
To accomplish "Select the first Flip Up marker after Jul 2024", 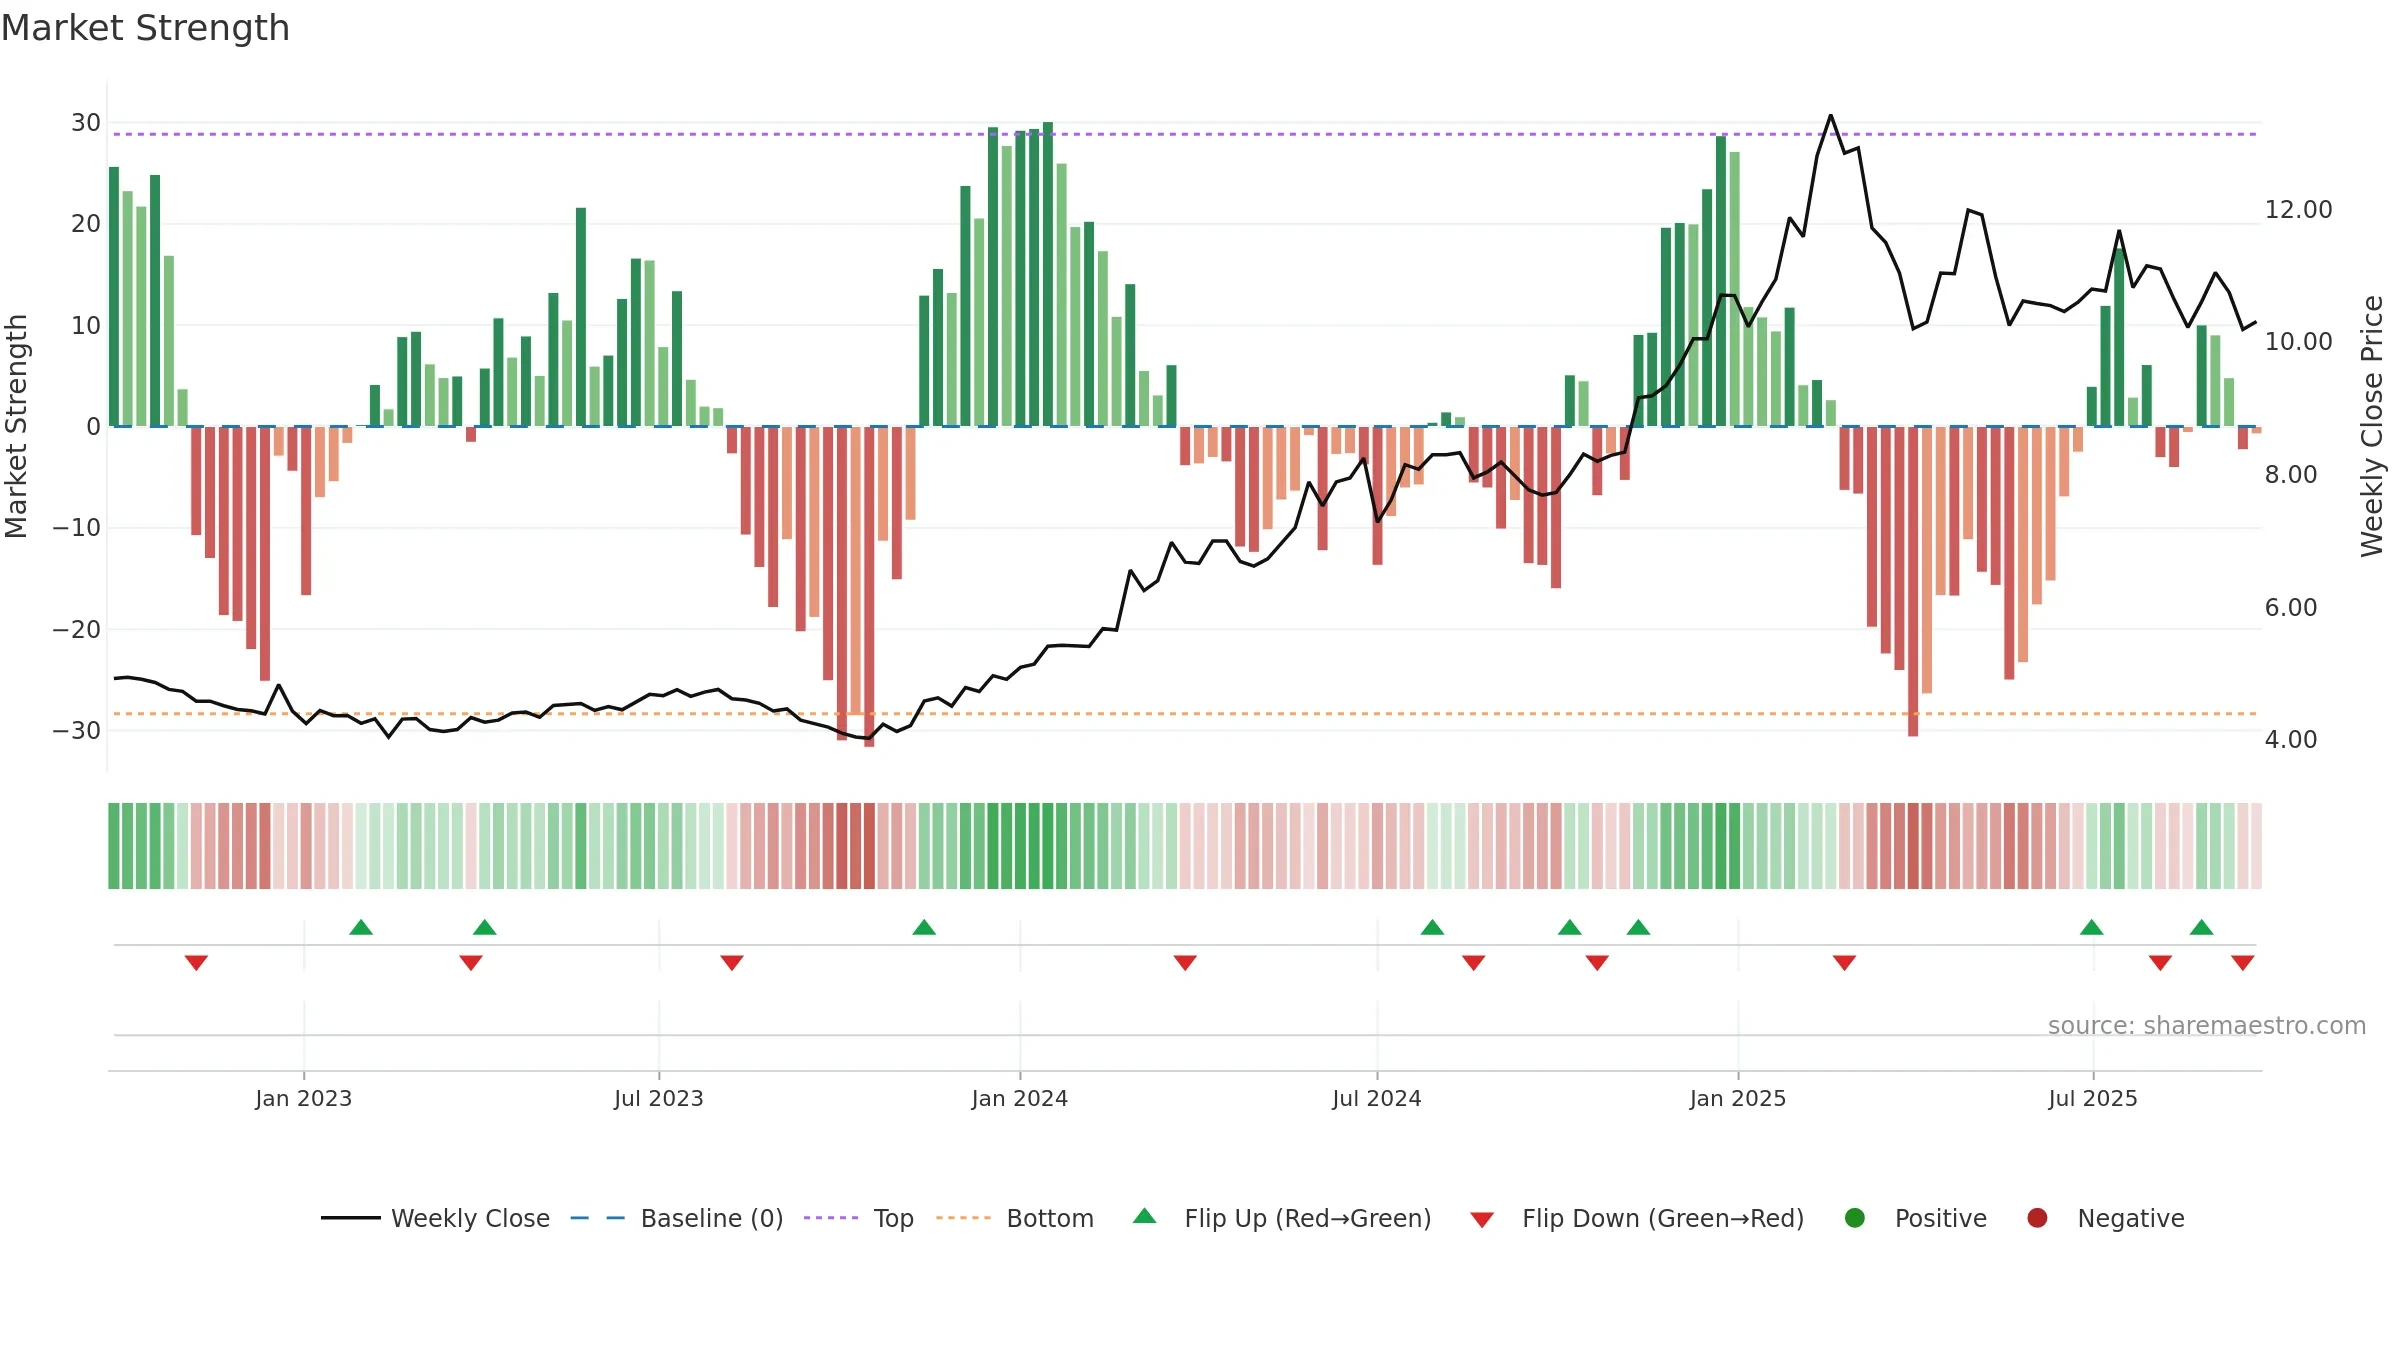I will [1432, 927].
